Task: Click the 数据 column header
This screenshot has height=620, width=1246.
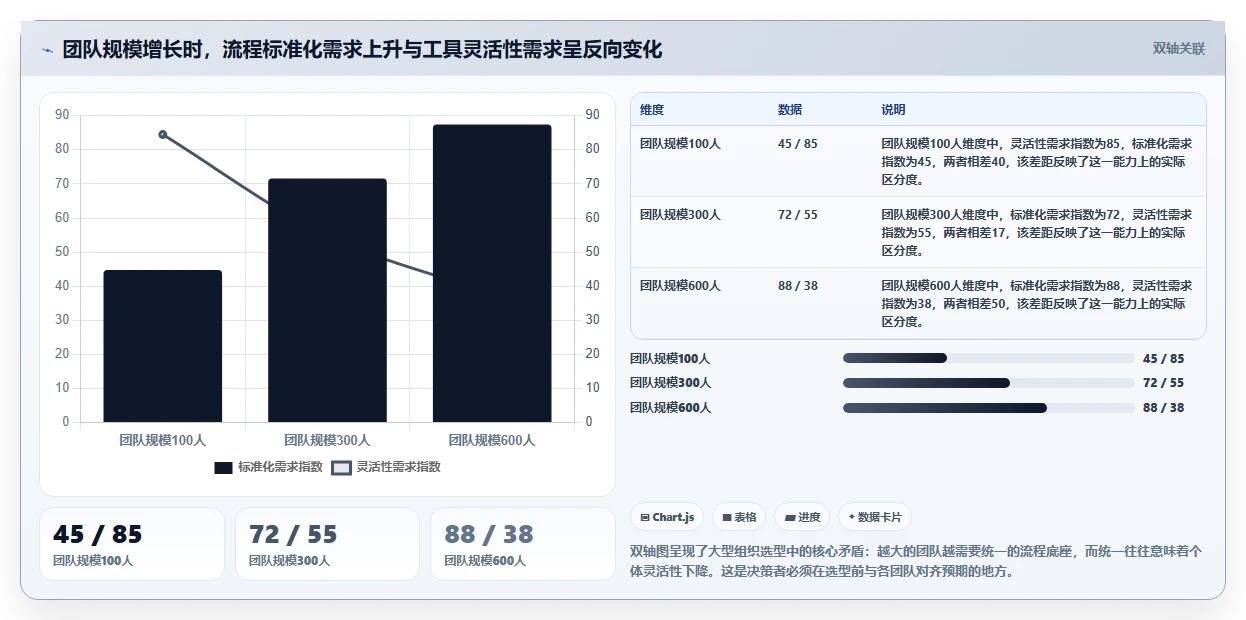Action: pos(790,110)
